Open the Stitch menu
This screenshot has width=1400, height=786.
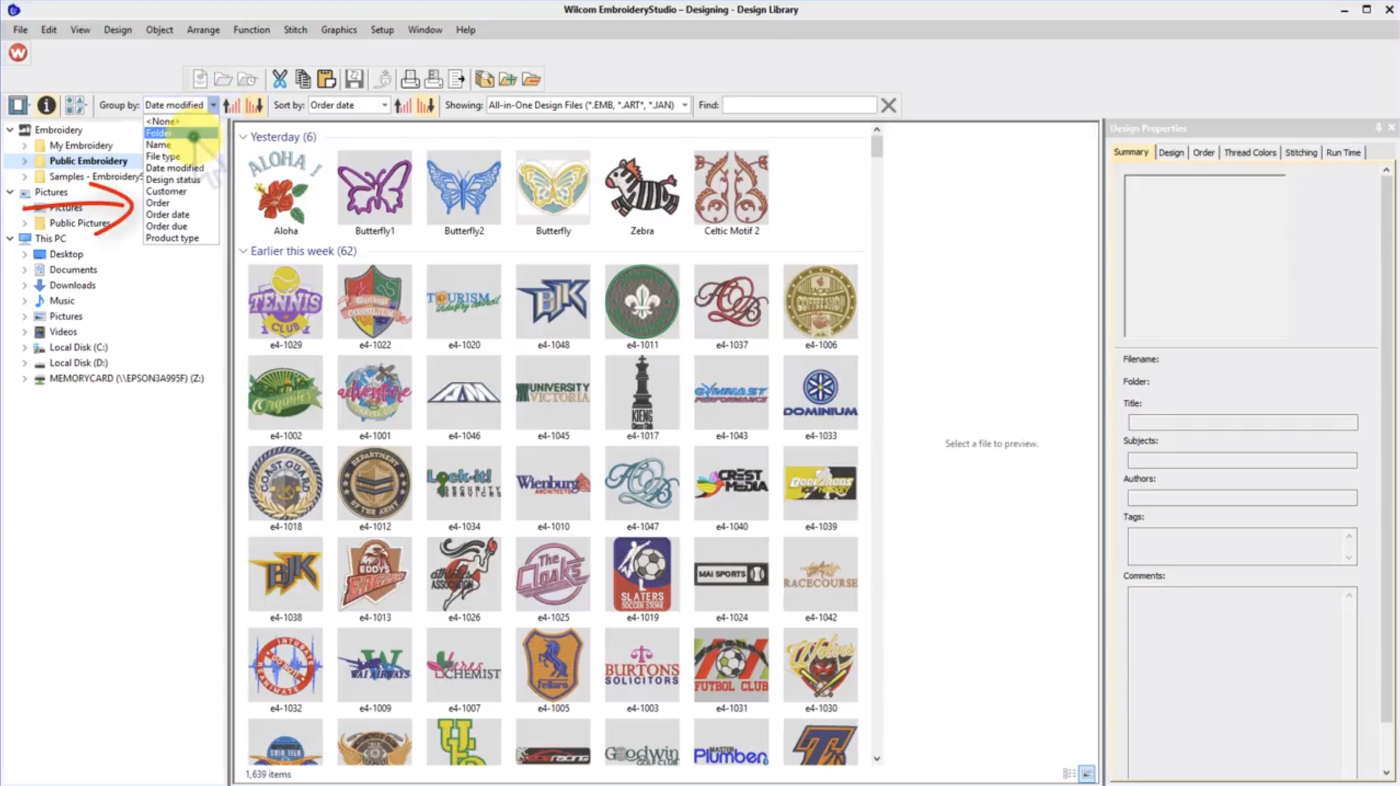pyautogui.click(x=295, y=30)
